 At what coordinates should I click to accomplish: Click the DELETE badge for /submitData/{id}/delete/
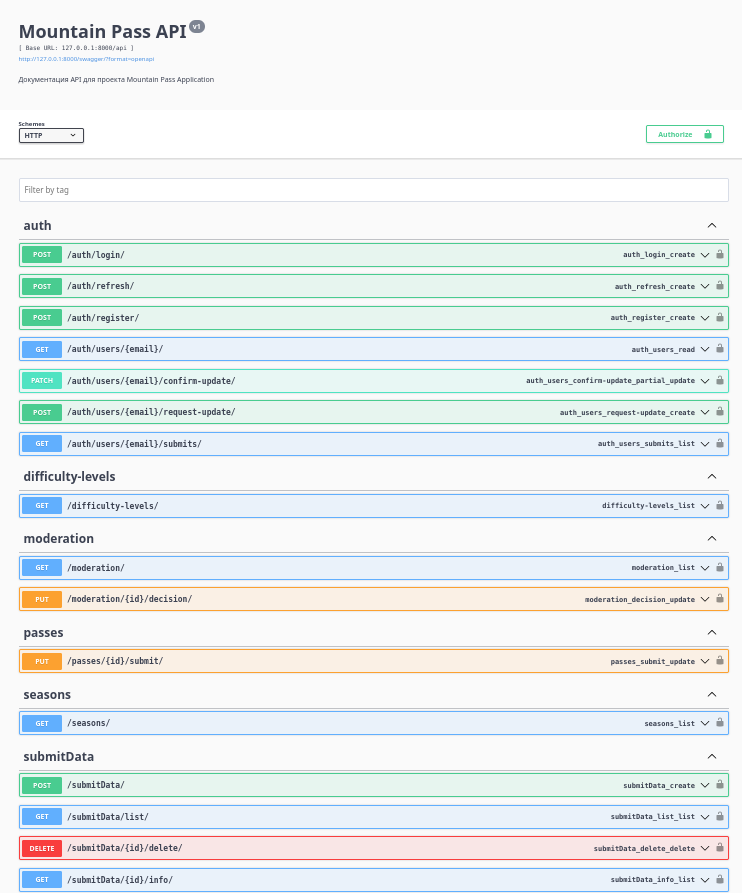42,848
